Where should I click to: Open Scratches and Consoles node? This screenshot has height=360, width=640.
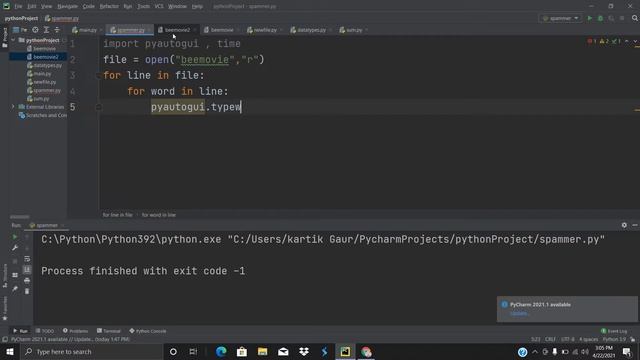(x=43, y=115)
